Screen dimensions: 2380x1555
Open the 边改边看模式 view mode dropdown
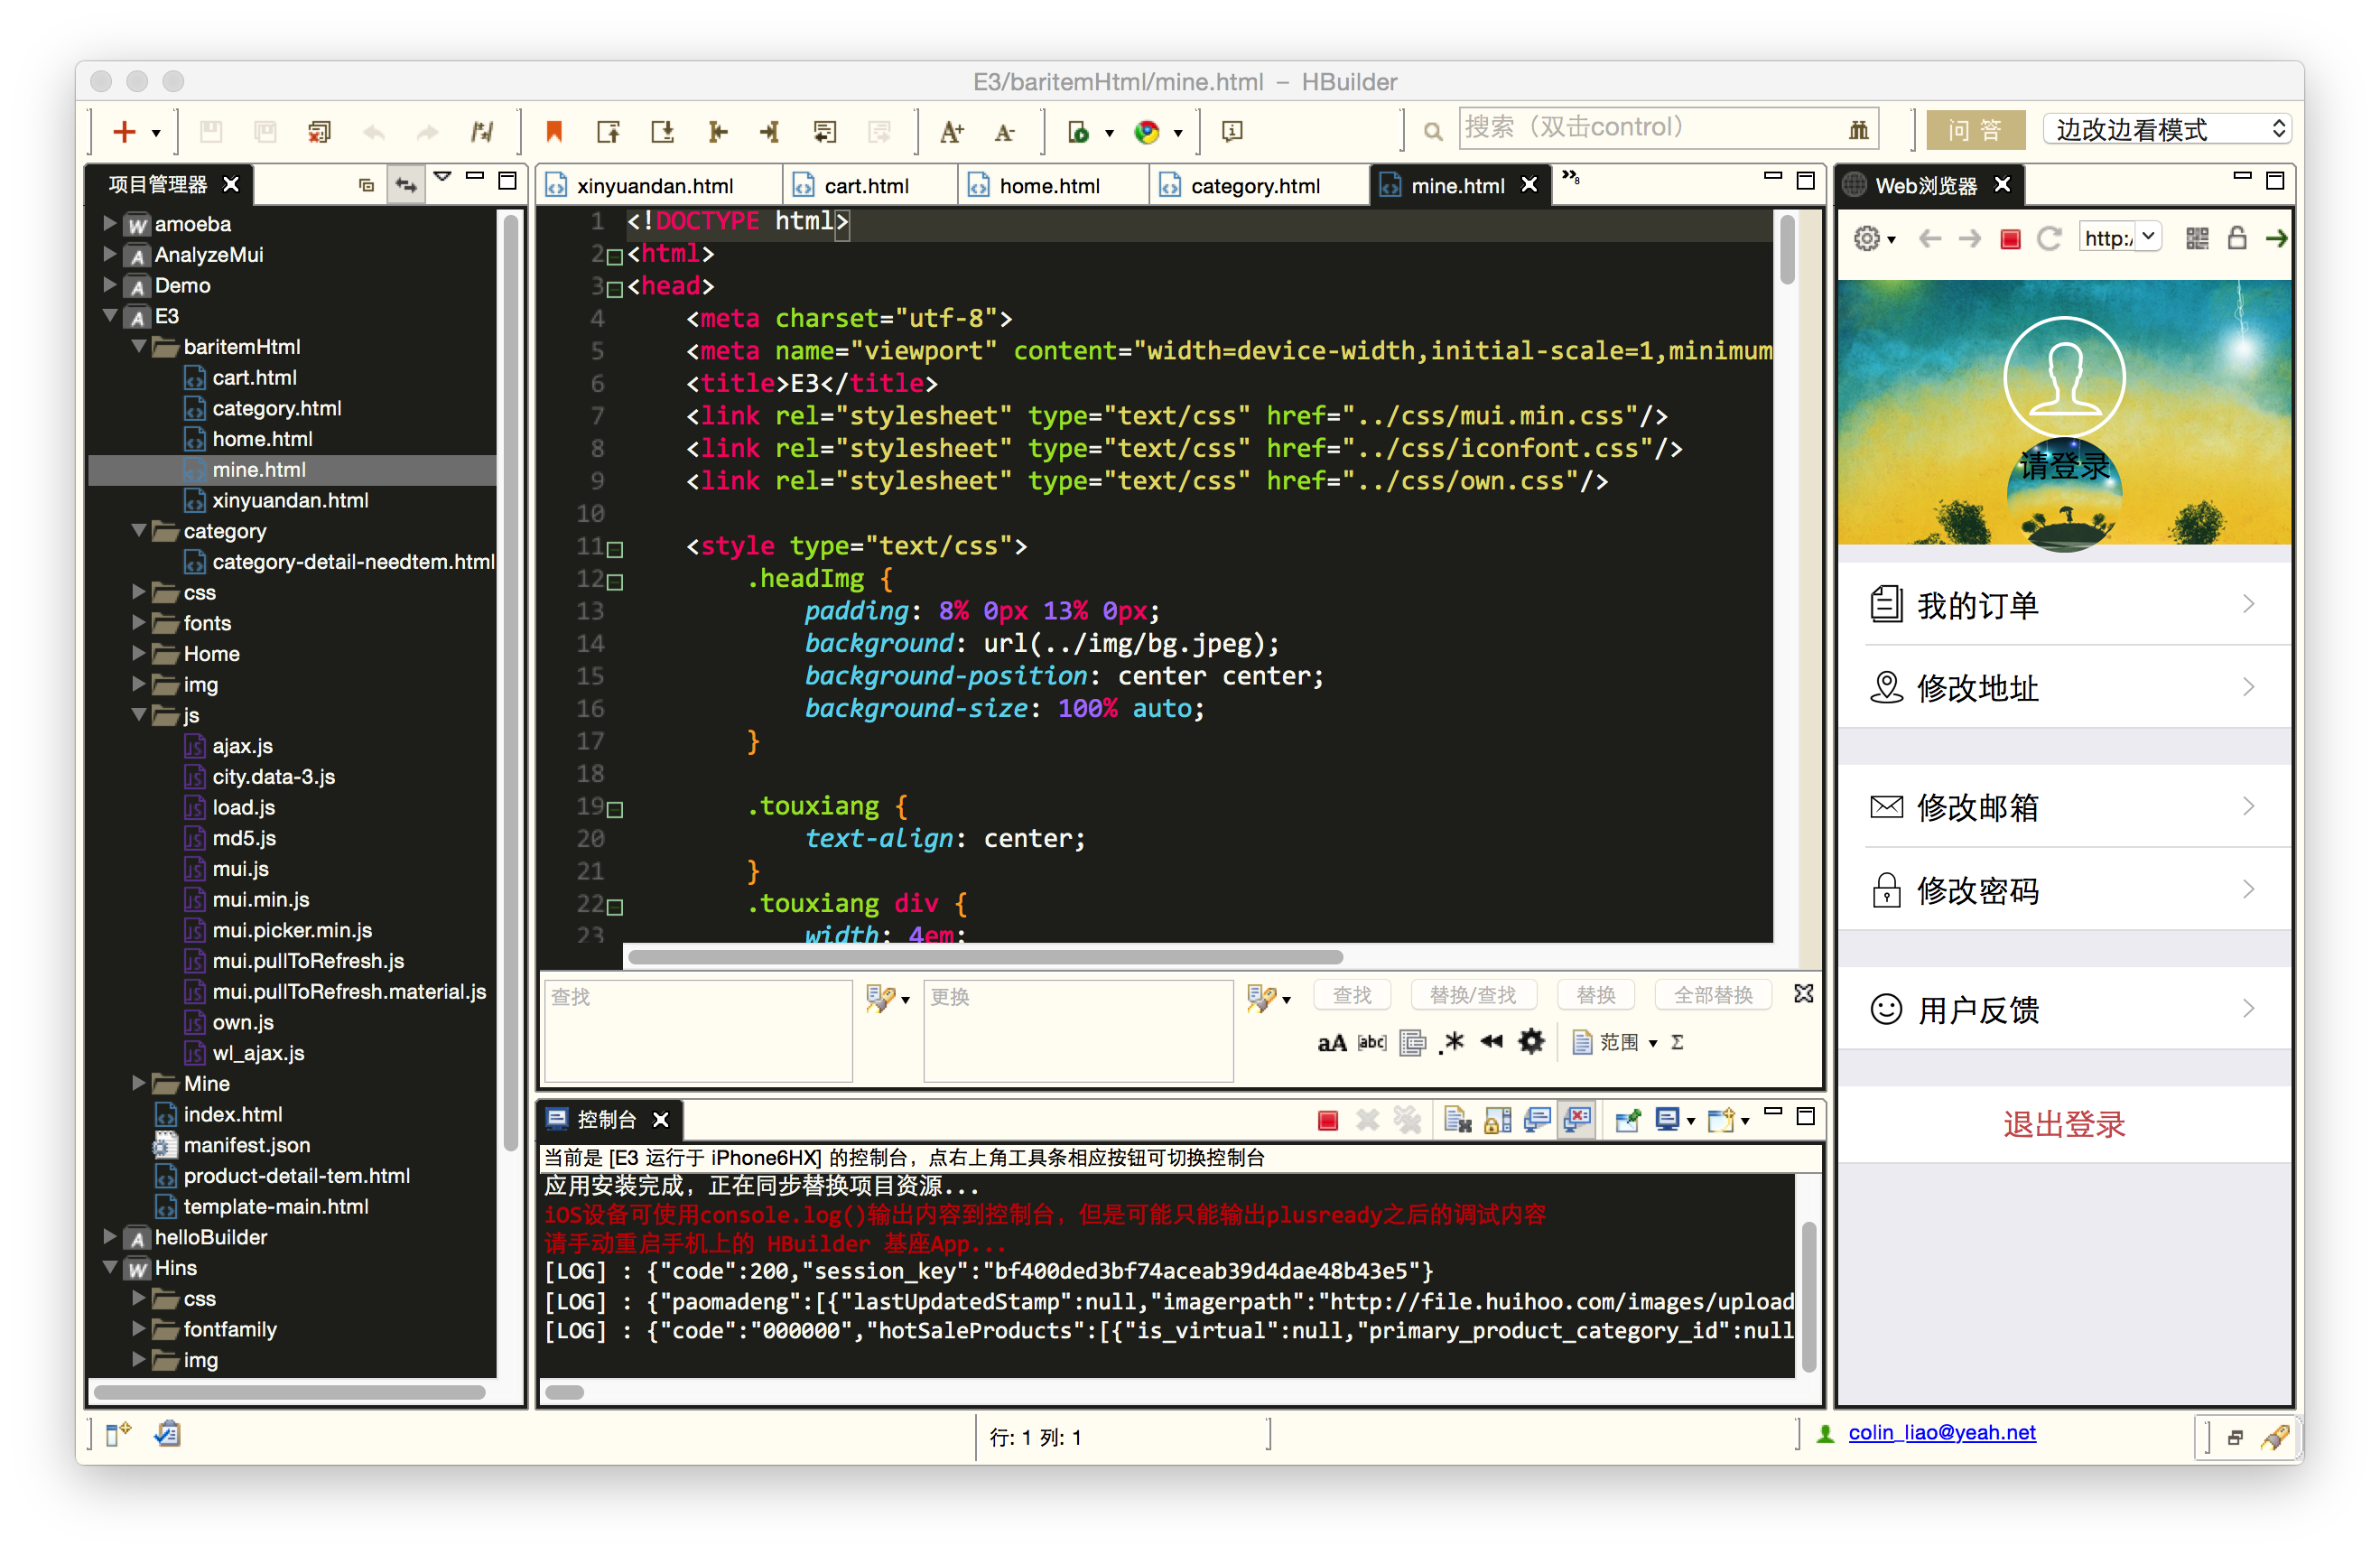click(x=2167, y=129)
